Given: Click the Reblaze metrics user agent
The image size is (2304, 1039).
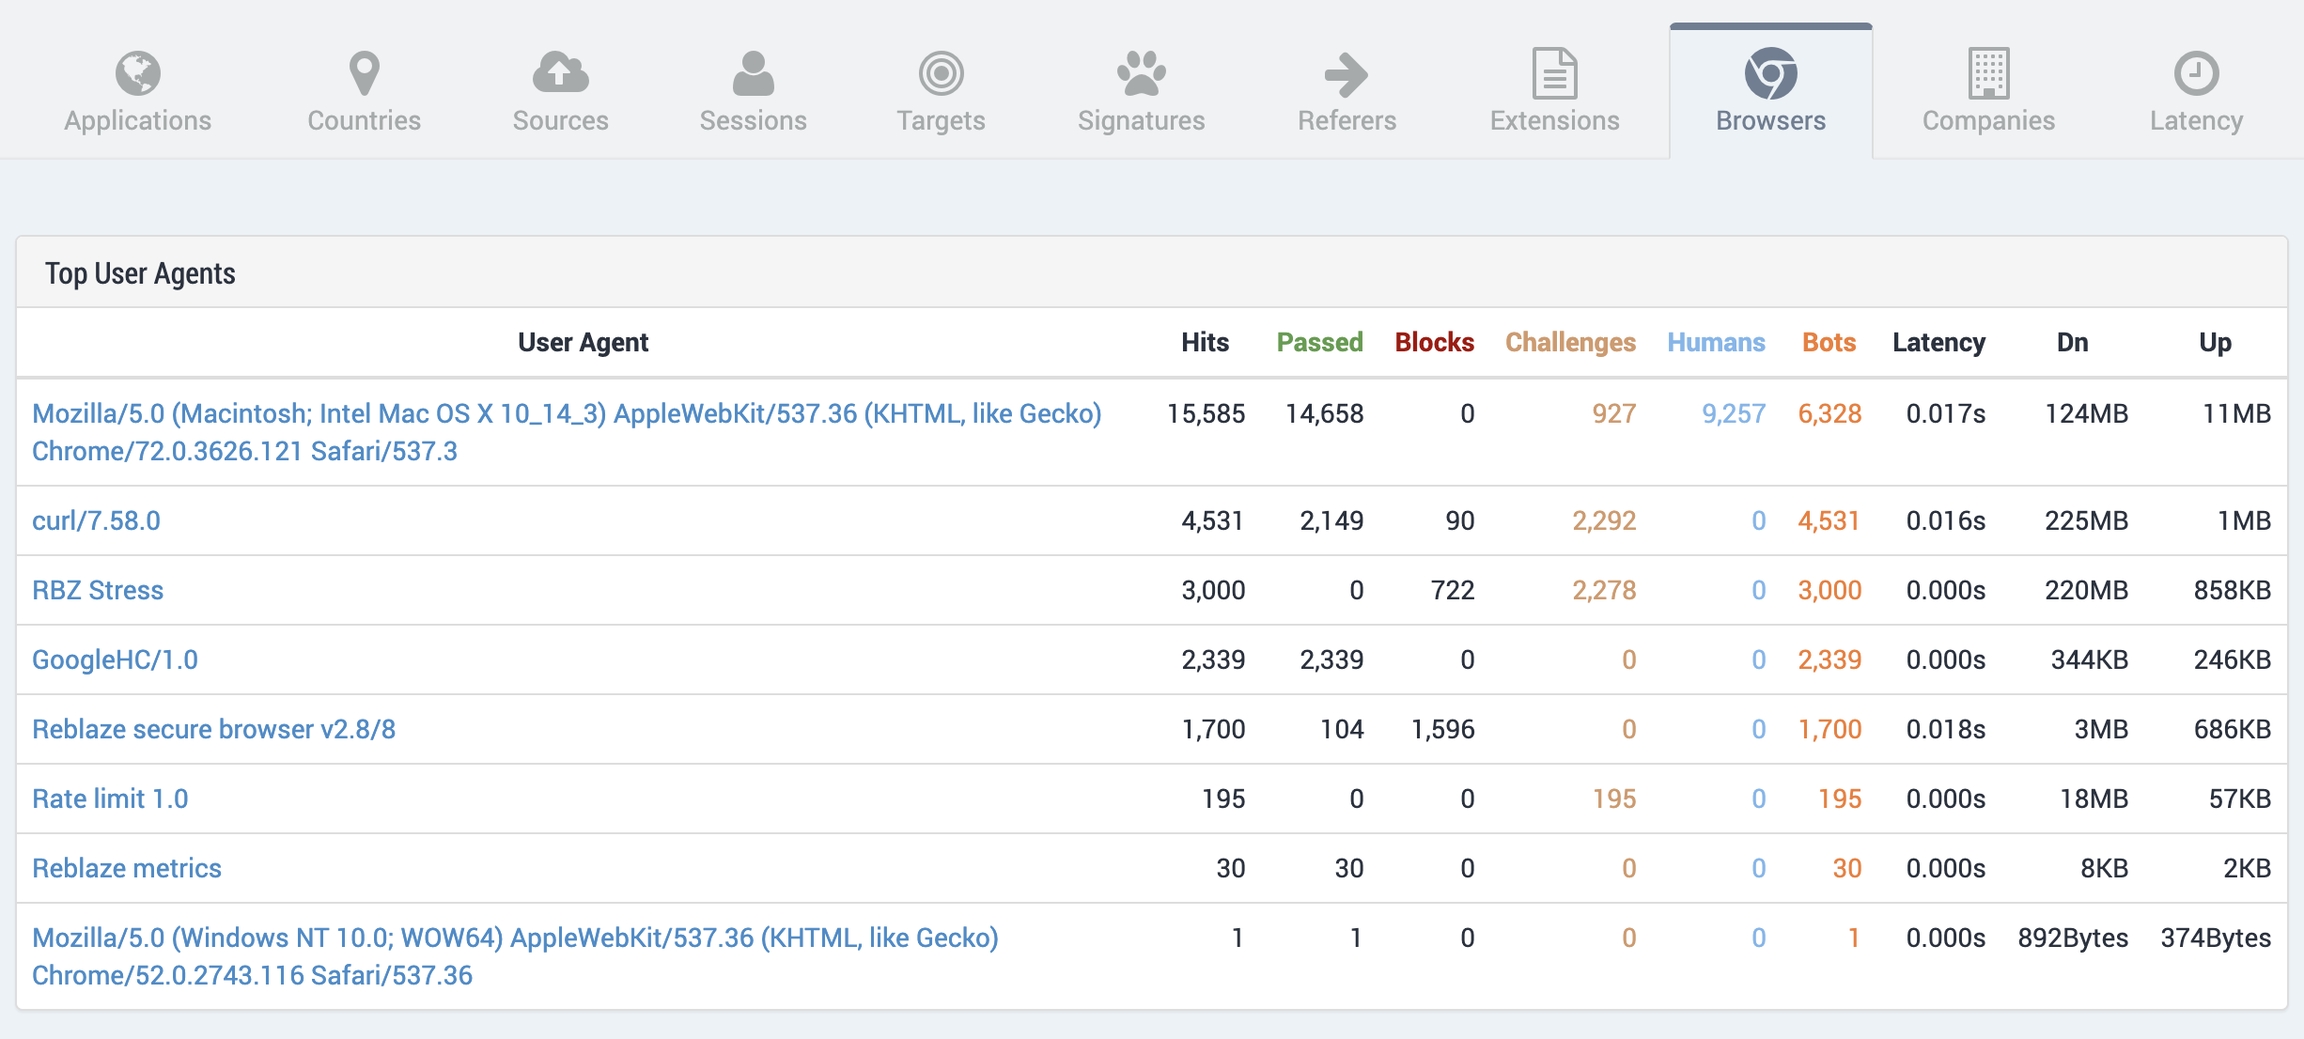Looking at the screenshot, I should [127, 868].
